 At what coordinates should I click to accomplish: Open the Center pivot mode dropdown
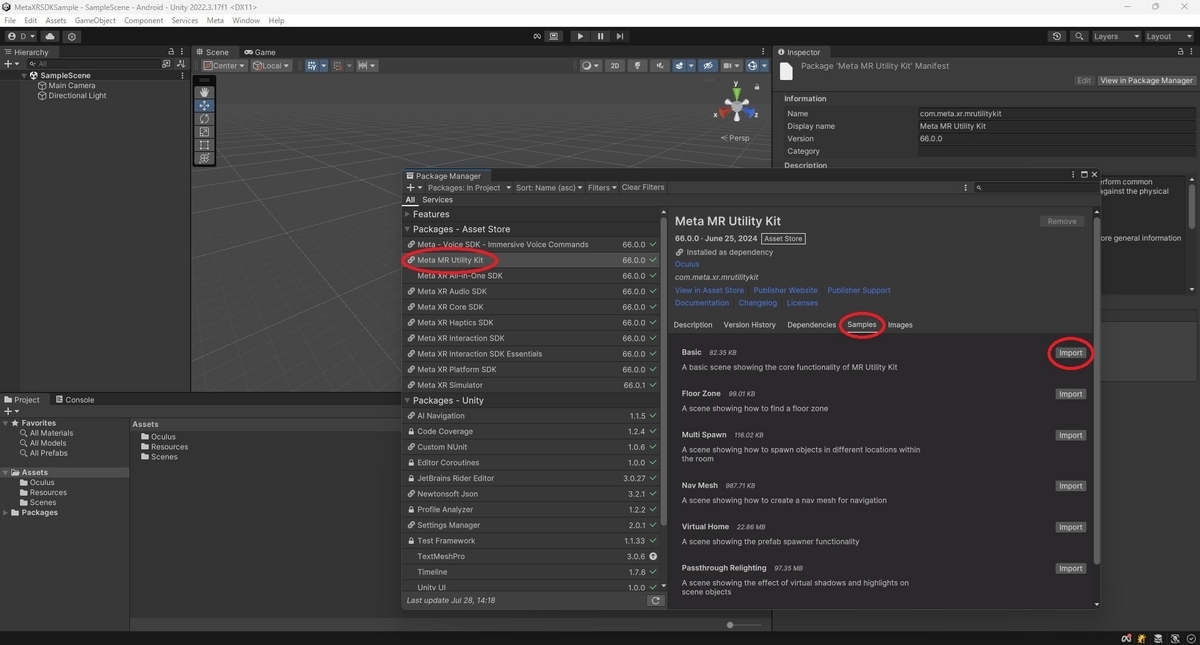point(224,66)
